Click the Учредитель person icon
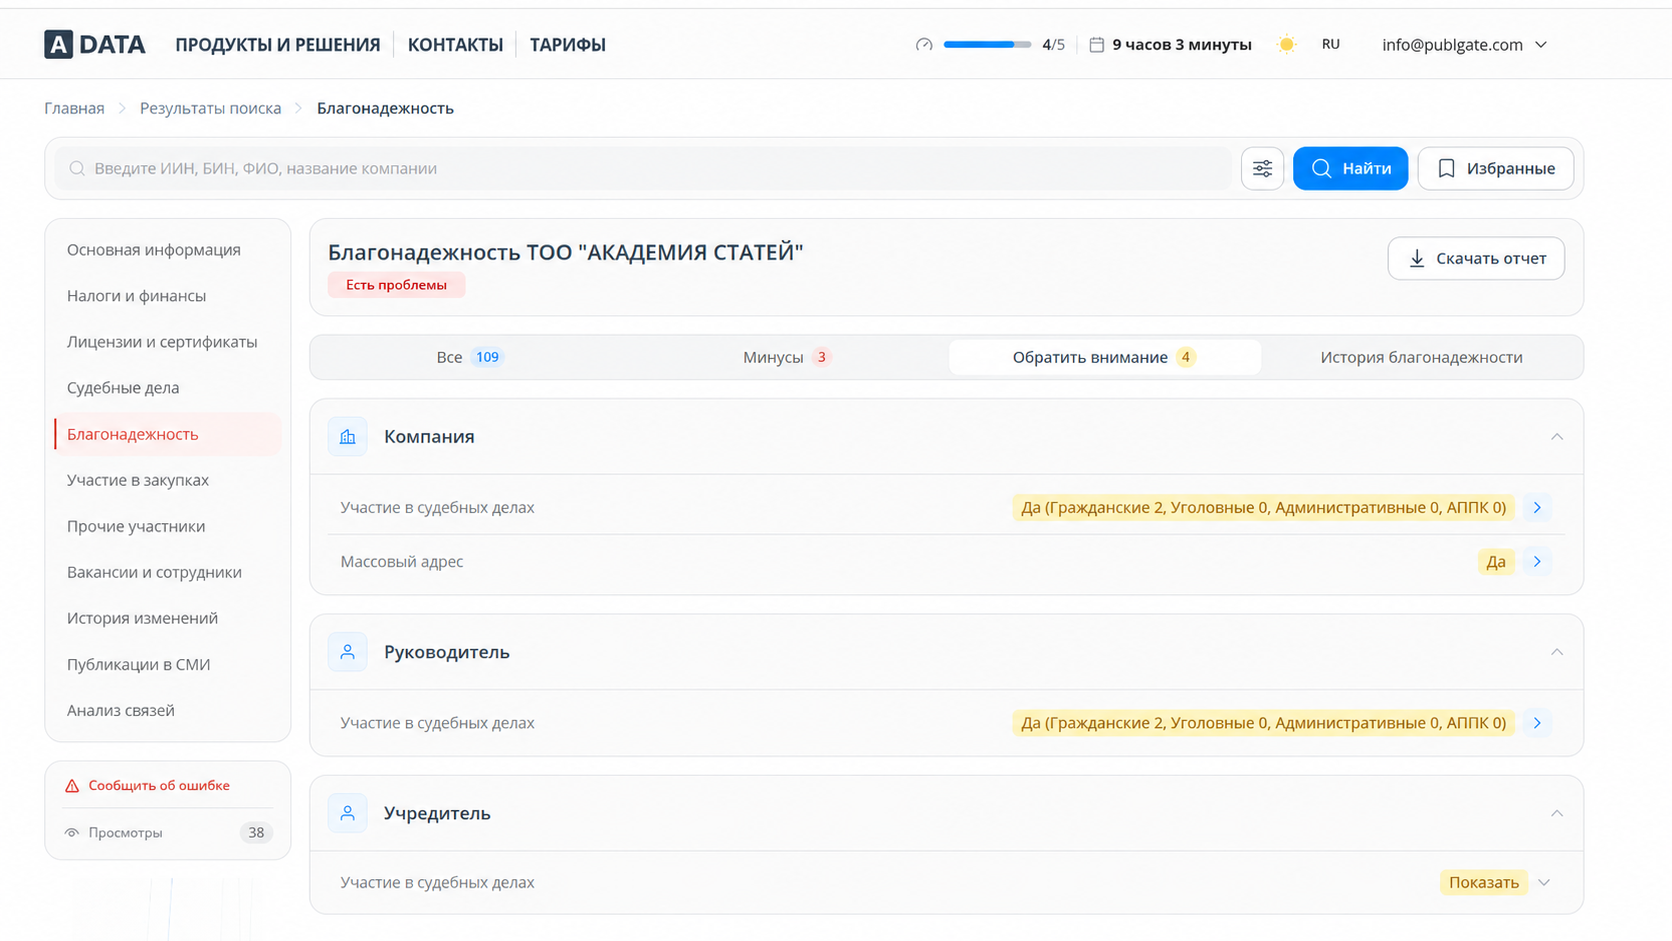The image size is (1672, 941). [x=348, y=813]
